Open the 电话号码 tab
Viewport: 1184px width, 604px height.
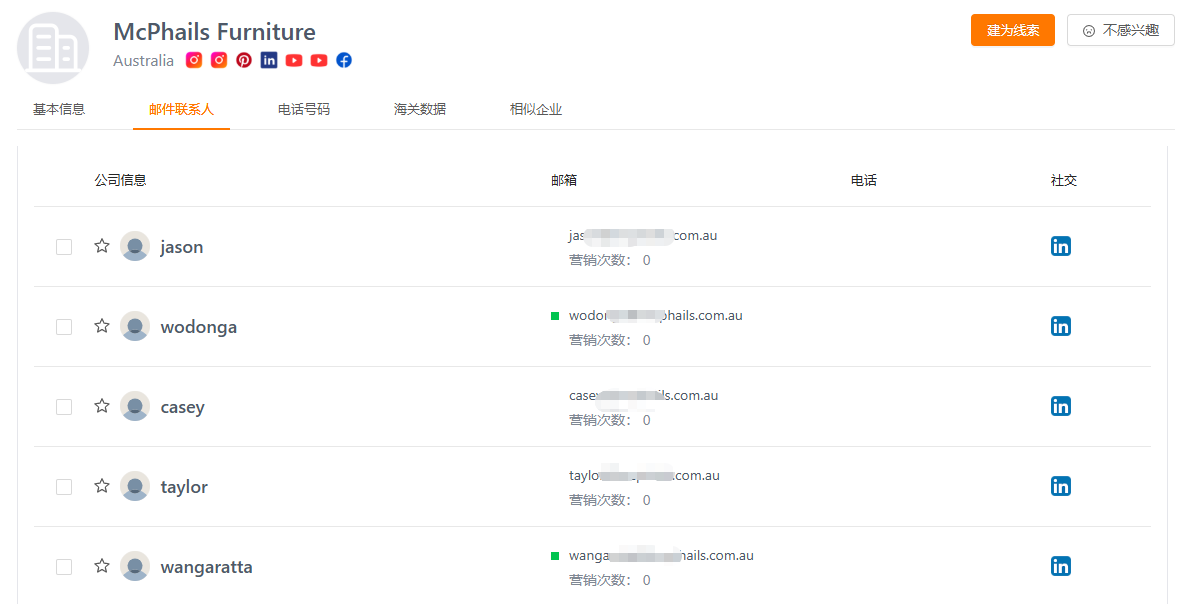pyautogui.click(x=304, y=109)
